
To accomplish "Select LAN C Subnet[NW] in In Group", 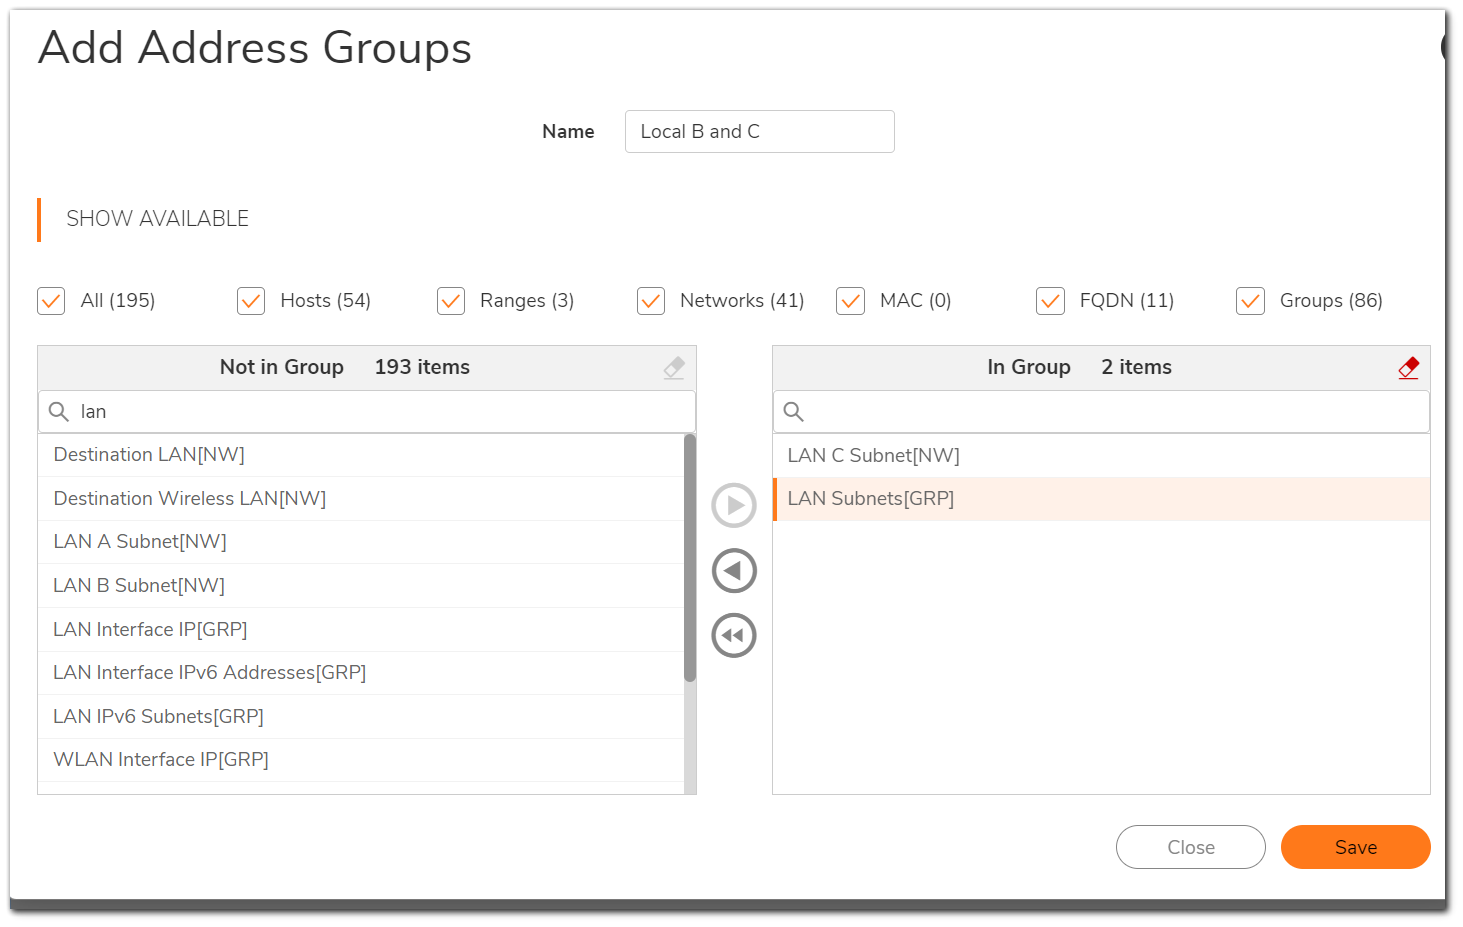I will click(1101, 456).
